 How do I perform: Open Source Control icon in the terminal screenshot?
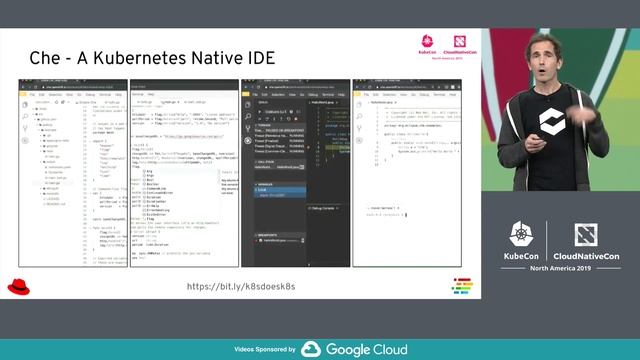359,129
